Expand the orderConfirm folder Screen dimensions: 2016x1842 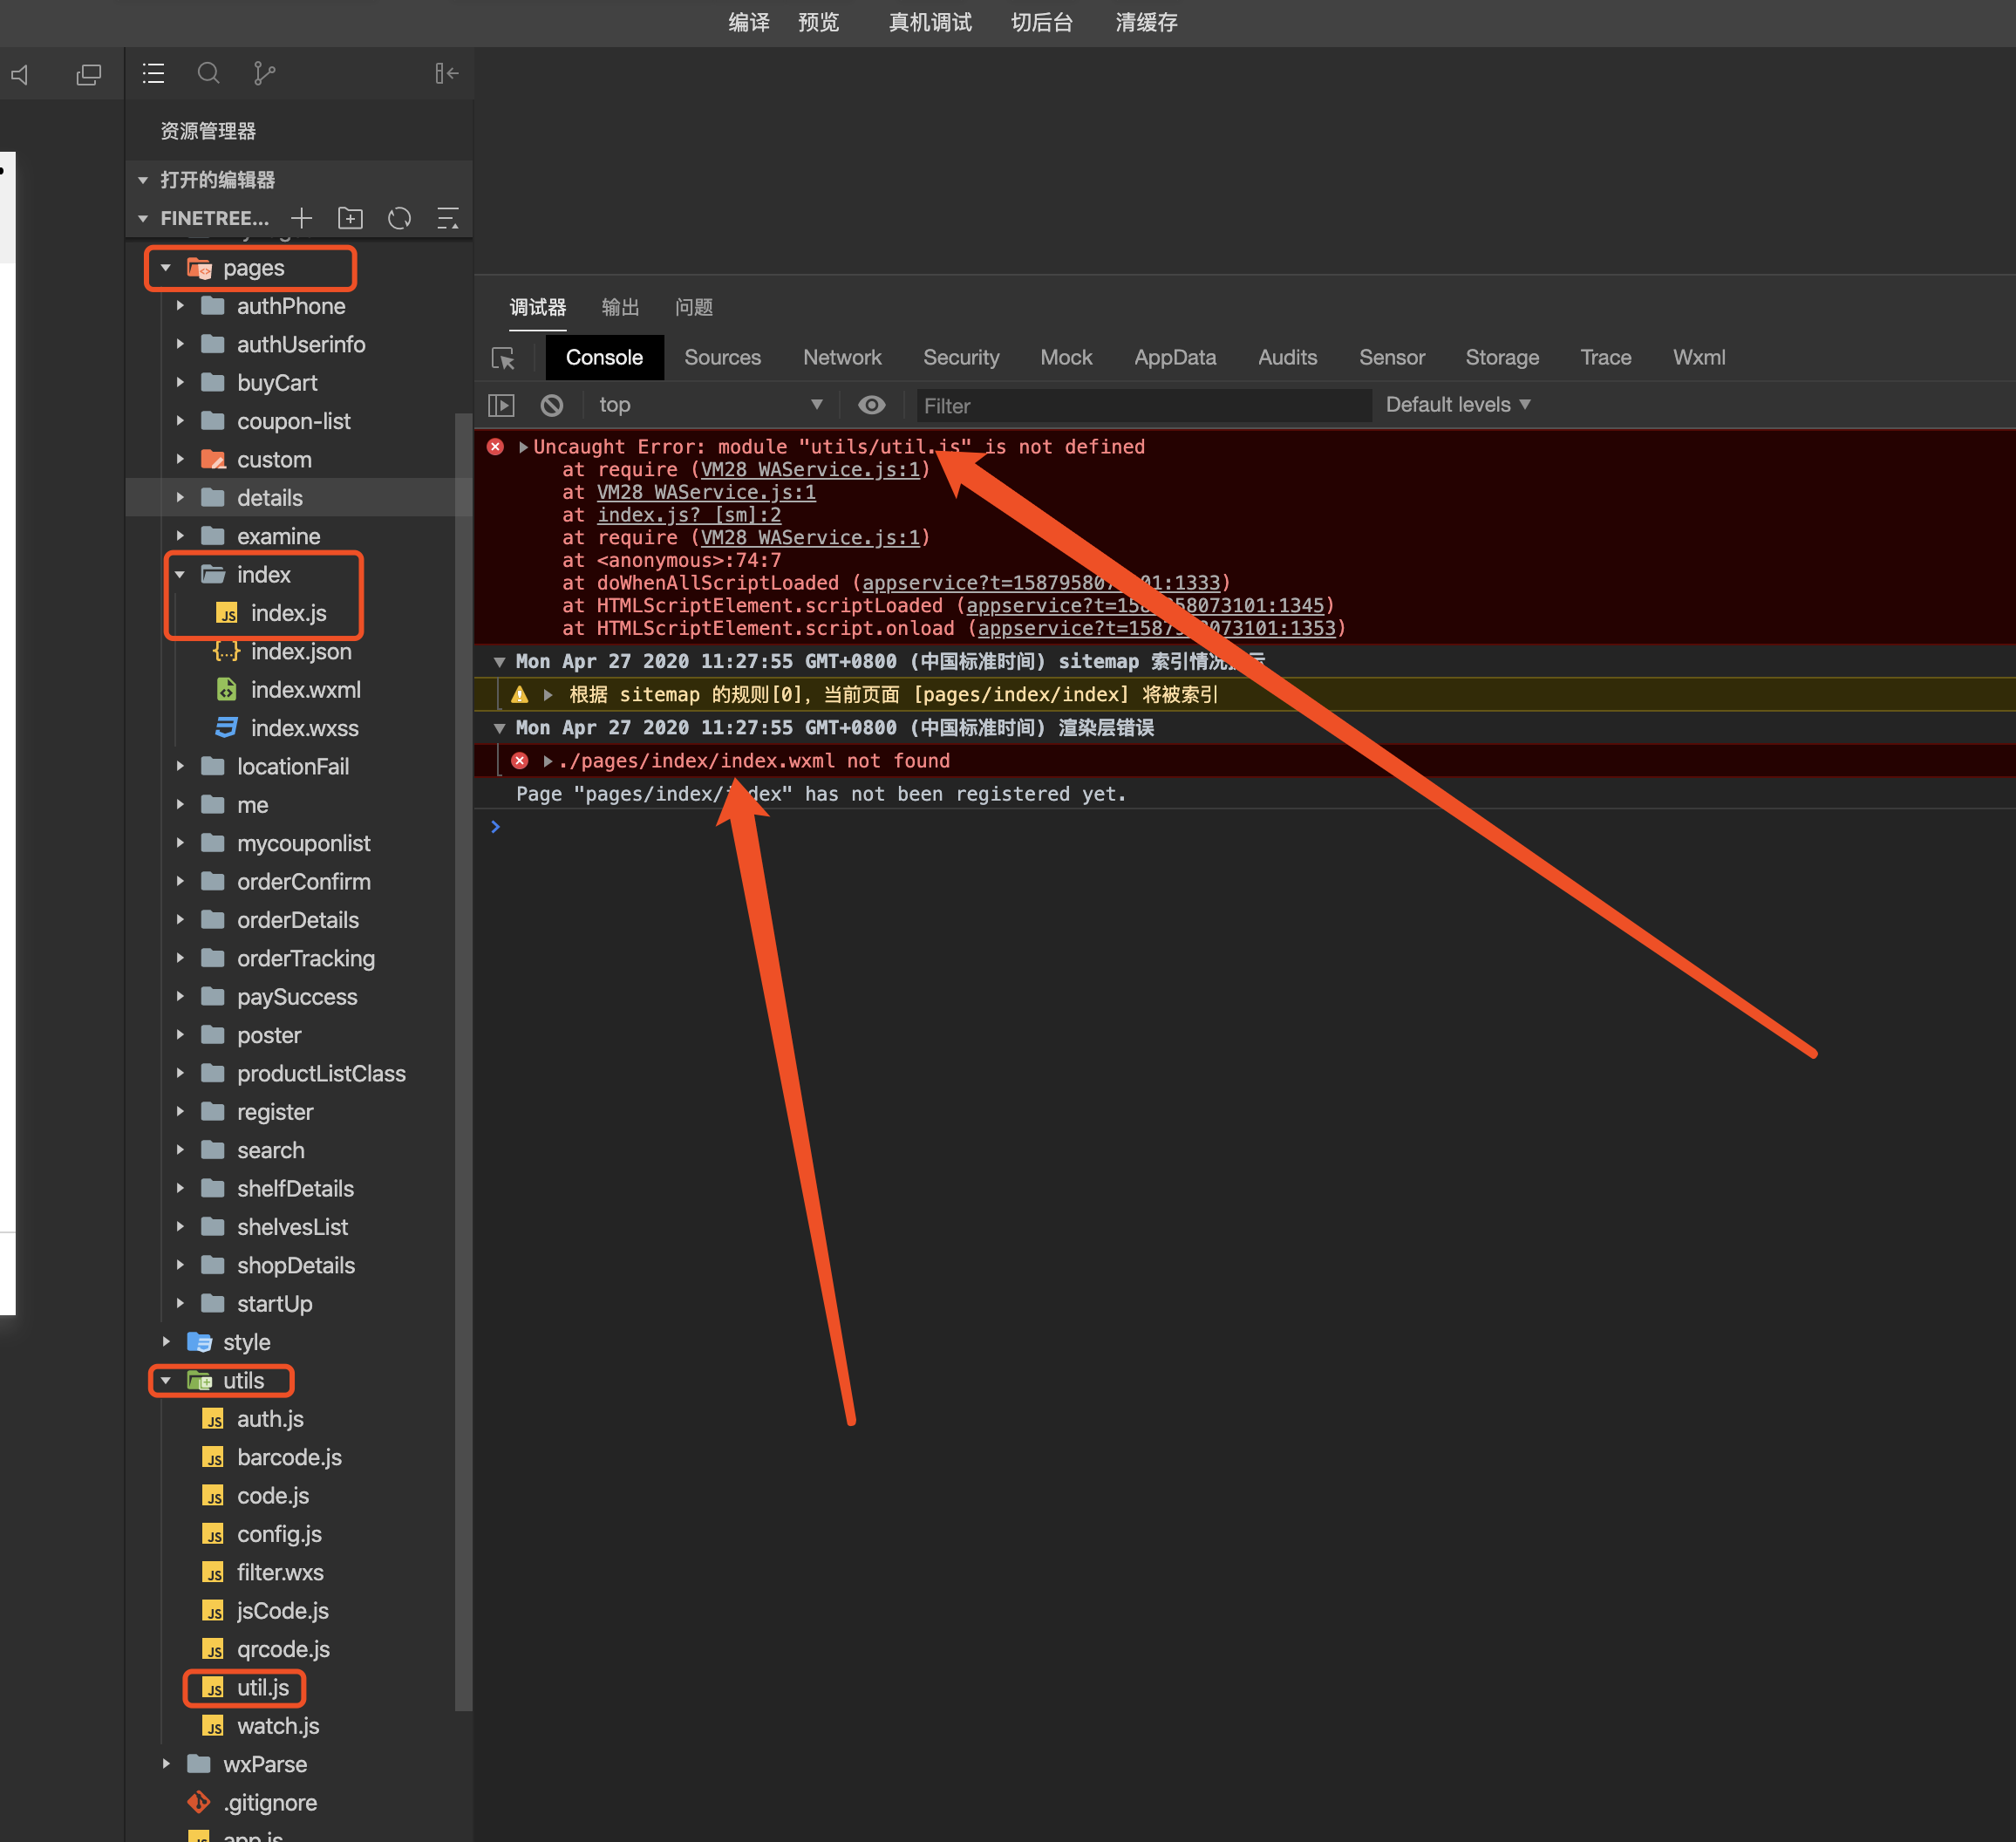coord(303,881)
